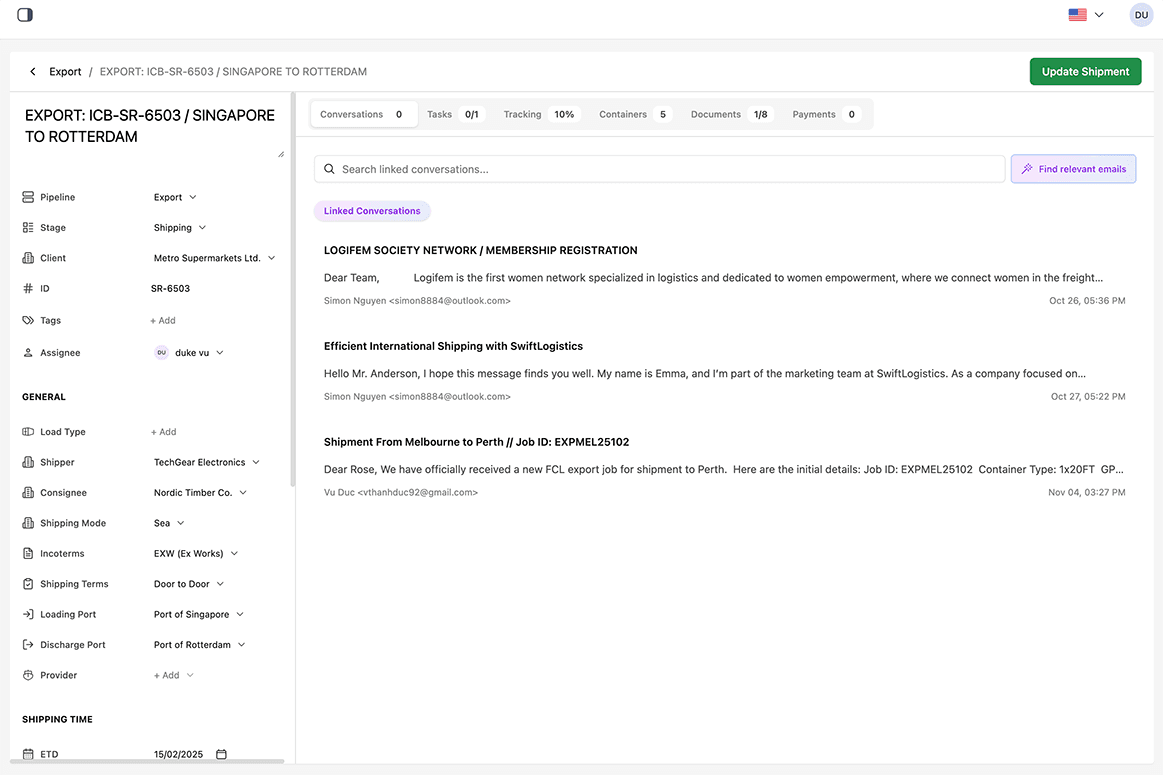Switch to the Tracking tab
The height and width of the screenshot is (775, 1163).
point(541,114)
